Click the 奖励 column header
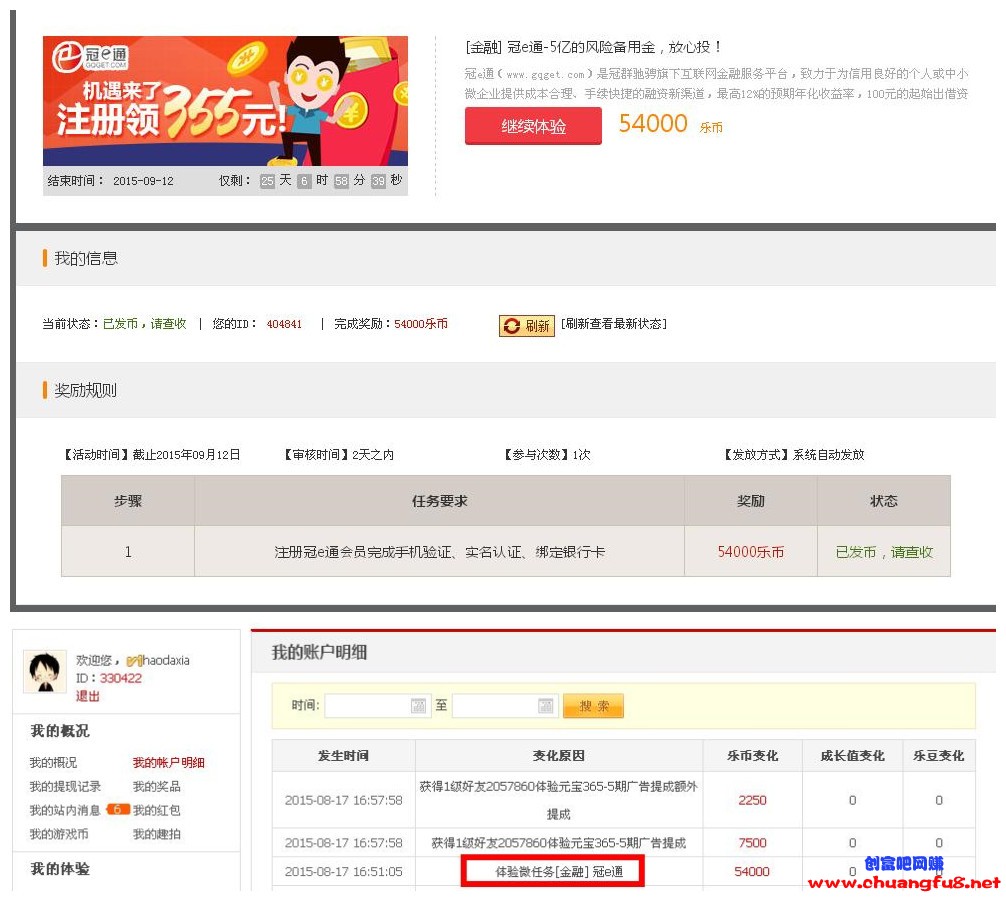The height and width of the screenshot is (901, 1006). [751, 501]
